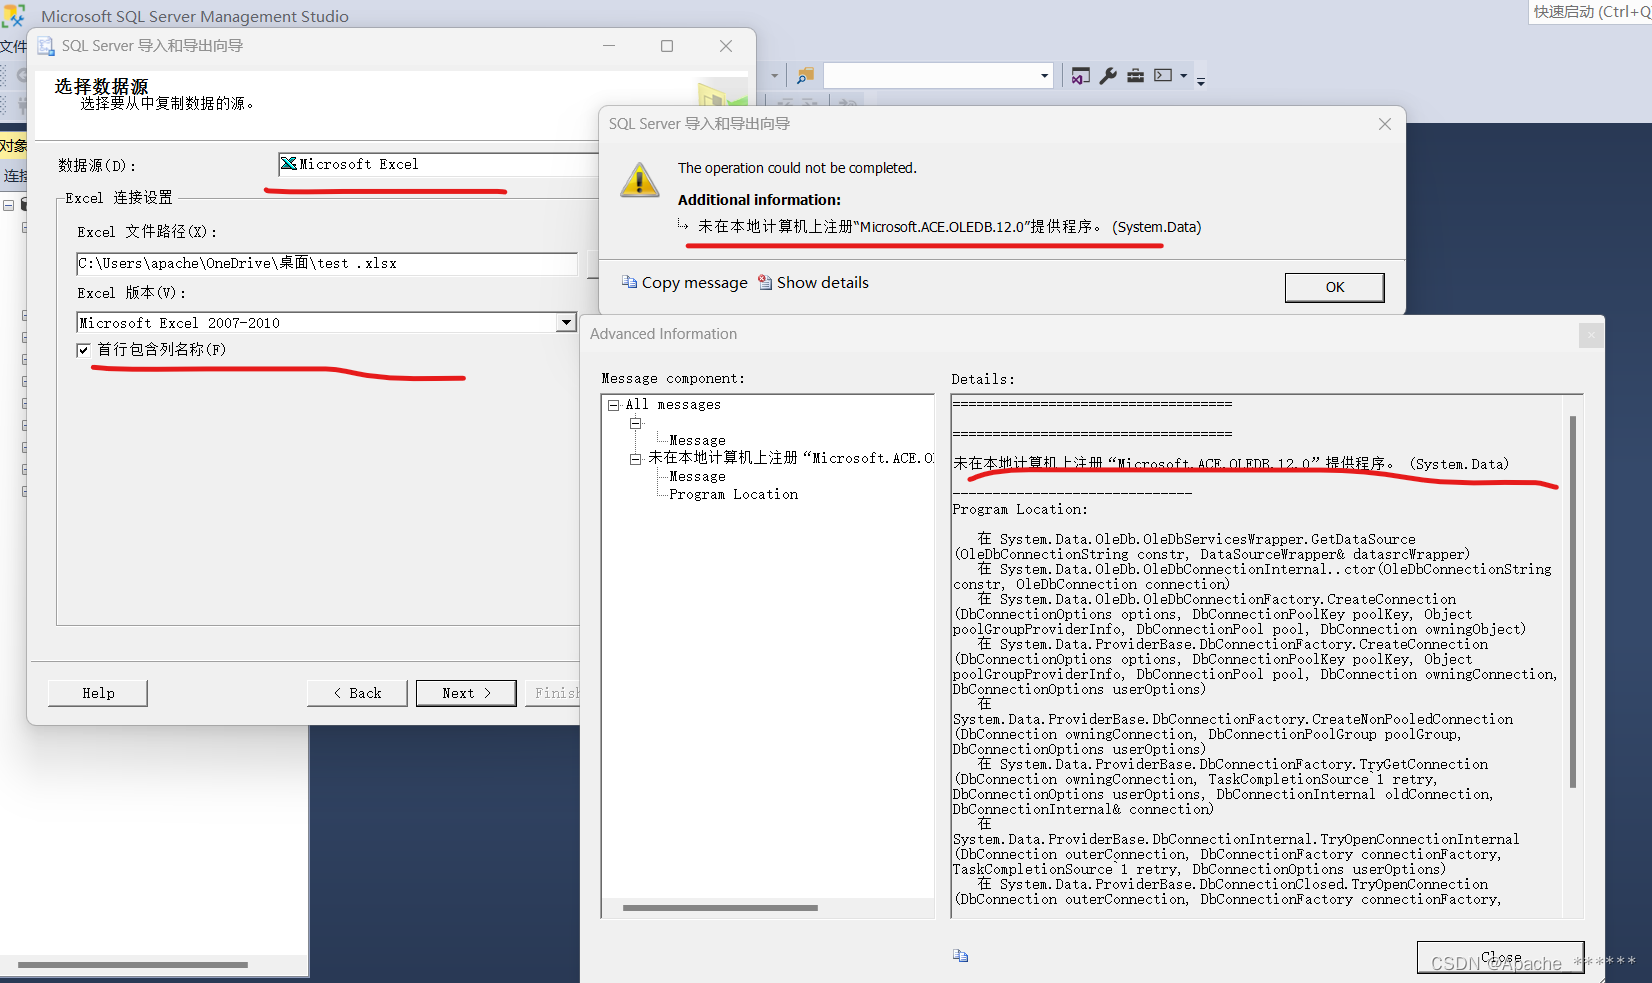Click the Show details link
The image size is (1652, 983).
822,283
